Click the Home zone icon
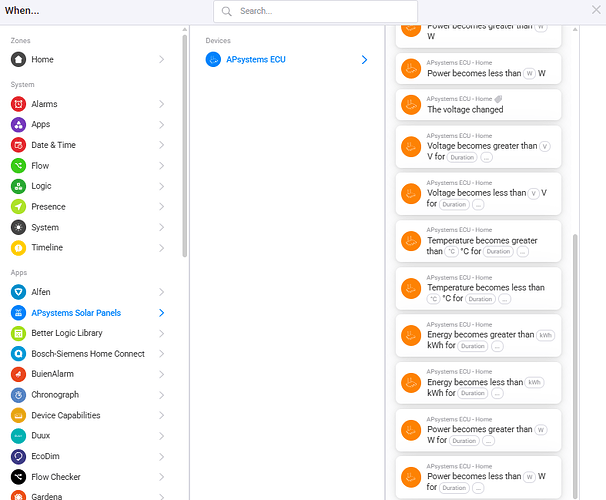606x500 pixels. coord(18,60)
